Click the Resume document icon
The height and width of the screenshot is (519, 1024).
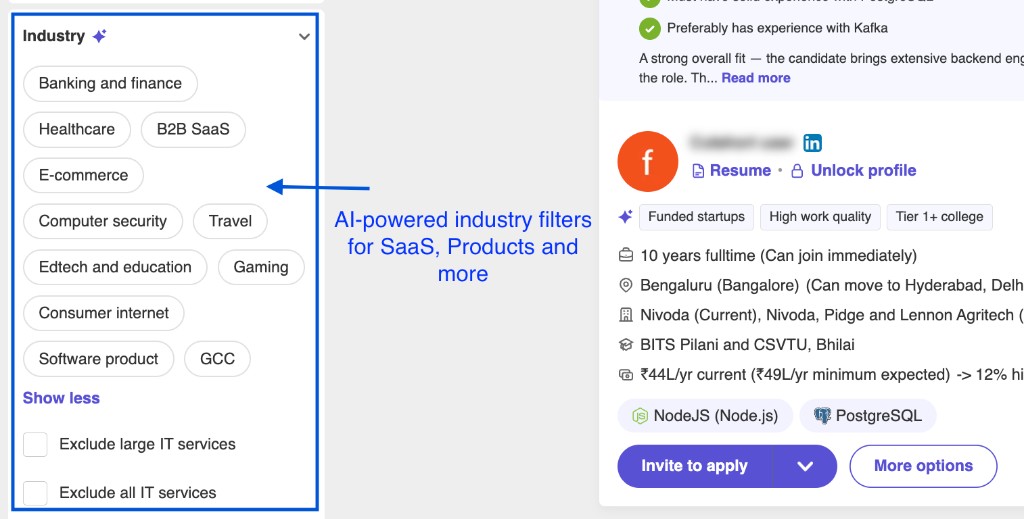pos(698,171)
